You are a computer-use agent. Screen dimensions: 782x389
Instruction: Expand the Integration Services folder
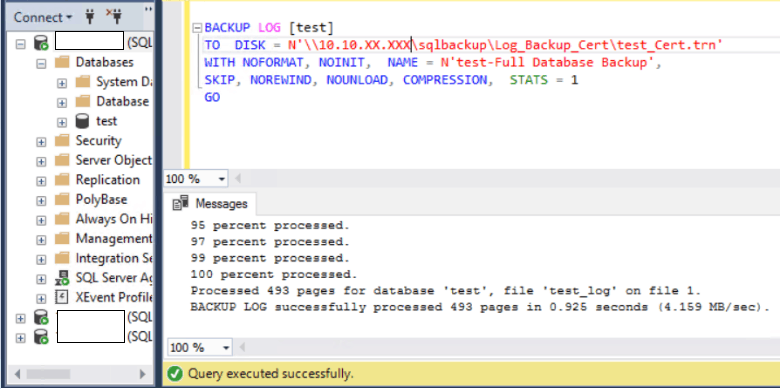coord(41,259)
